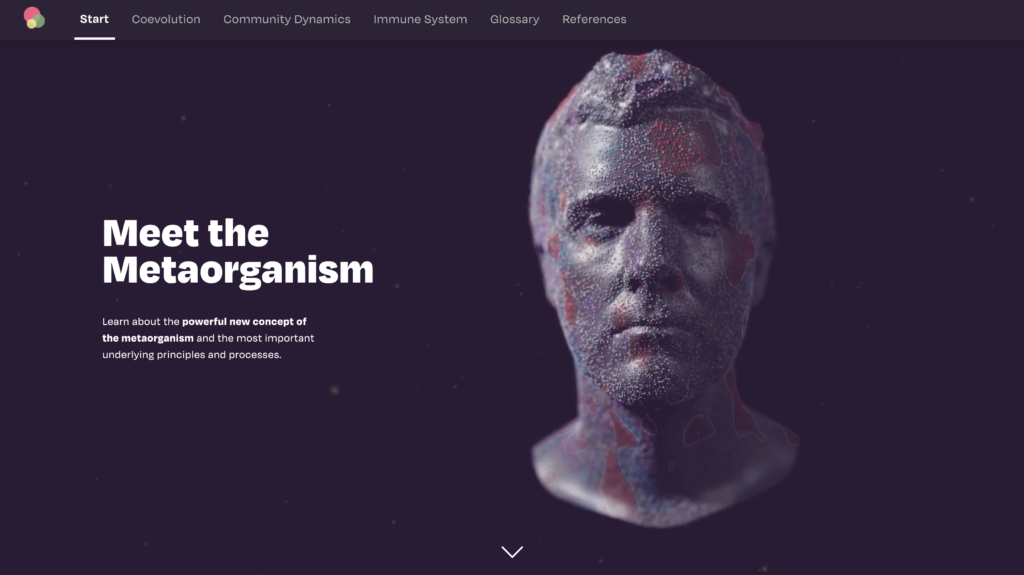Viewport: 1024px width, 575px height.
Task: Open the Community Dynamics page
Action: pyautogui.click(x=287, y=19)
